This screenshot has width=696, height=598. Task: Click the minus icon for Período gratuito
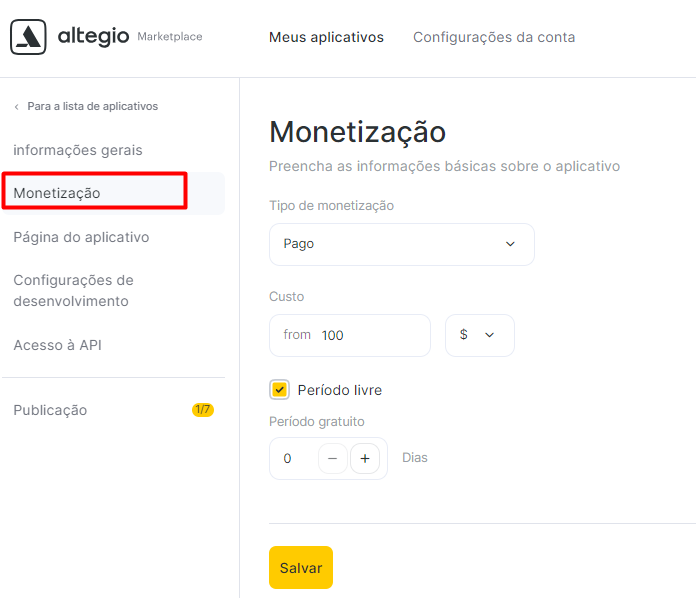pos(332,458)
